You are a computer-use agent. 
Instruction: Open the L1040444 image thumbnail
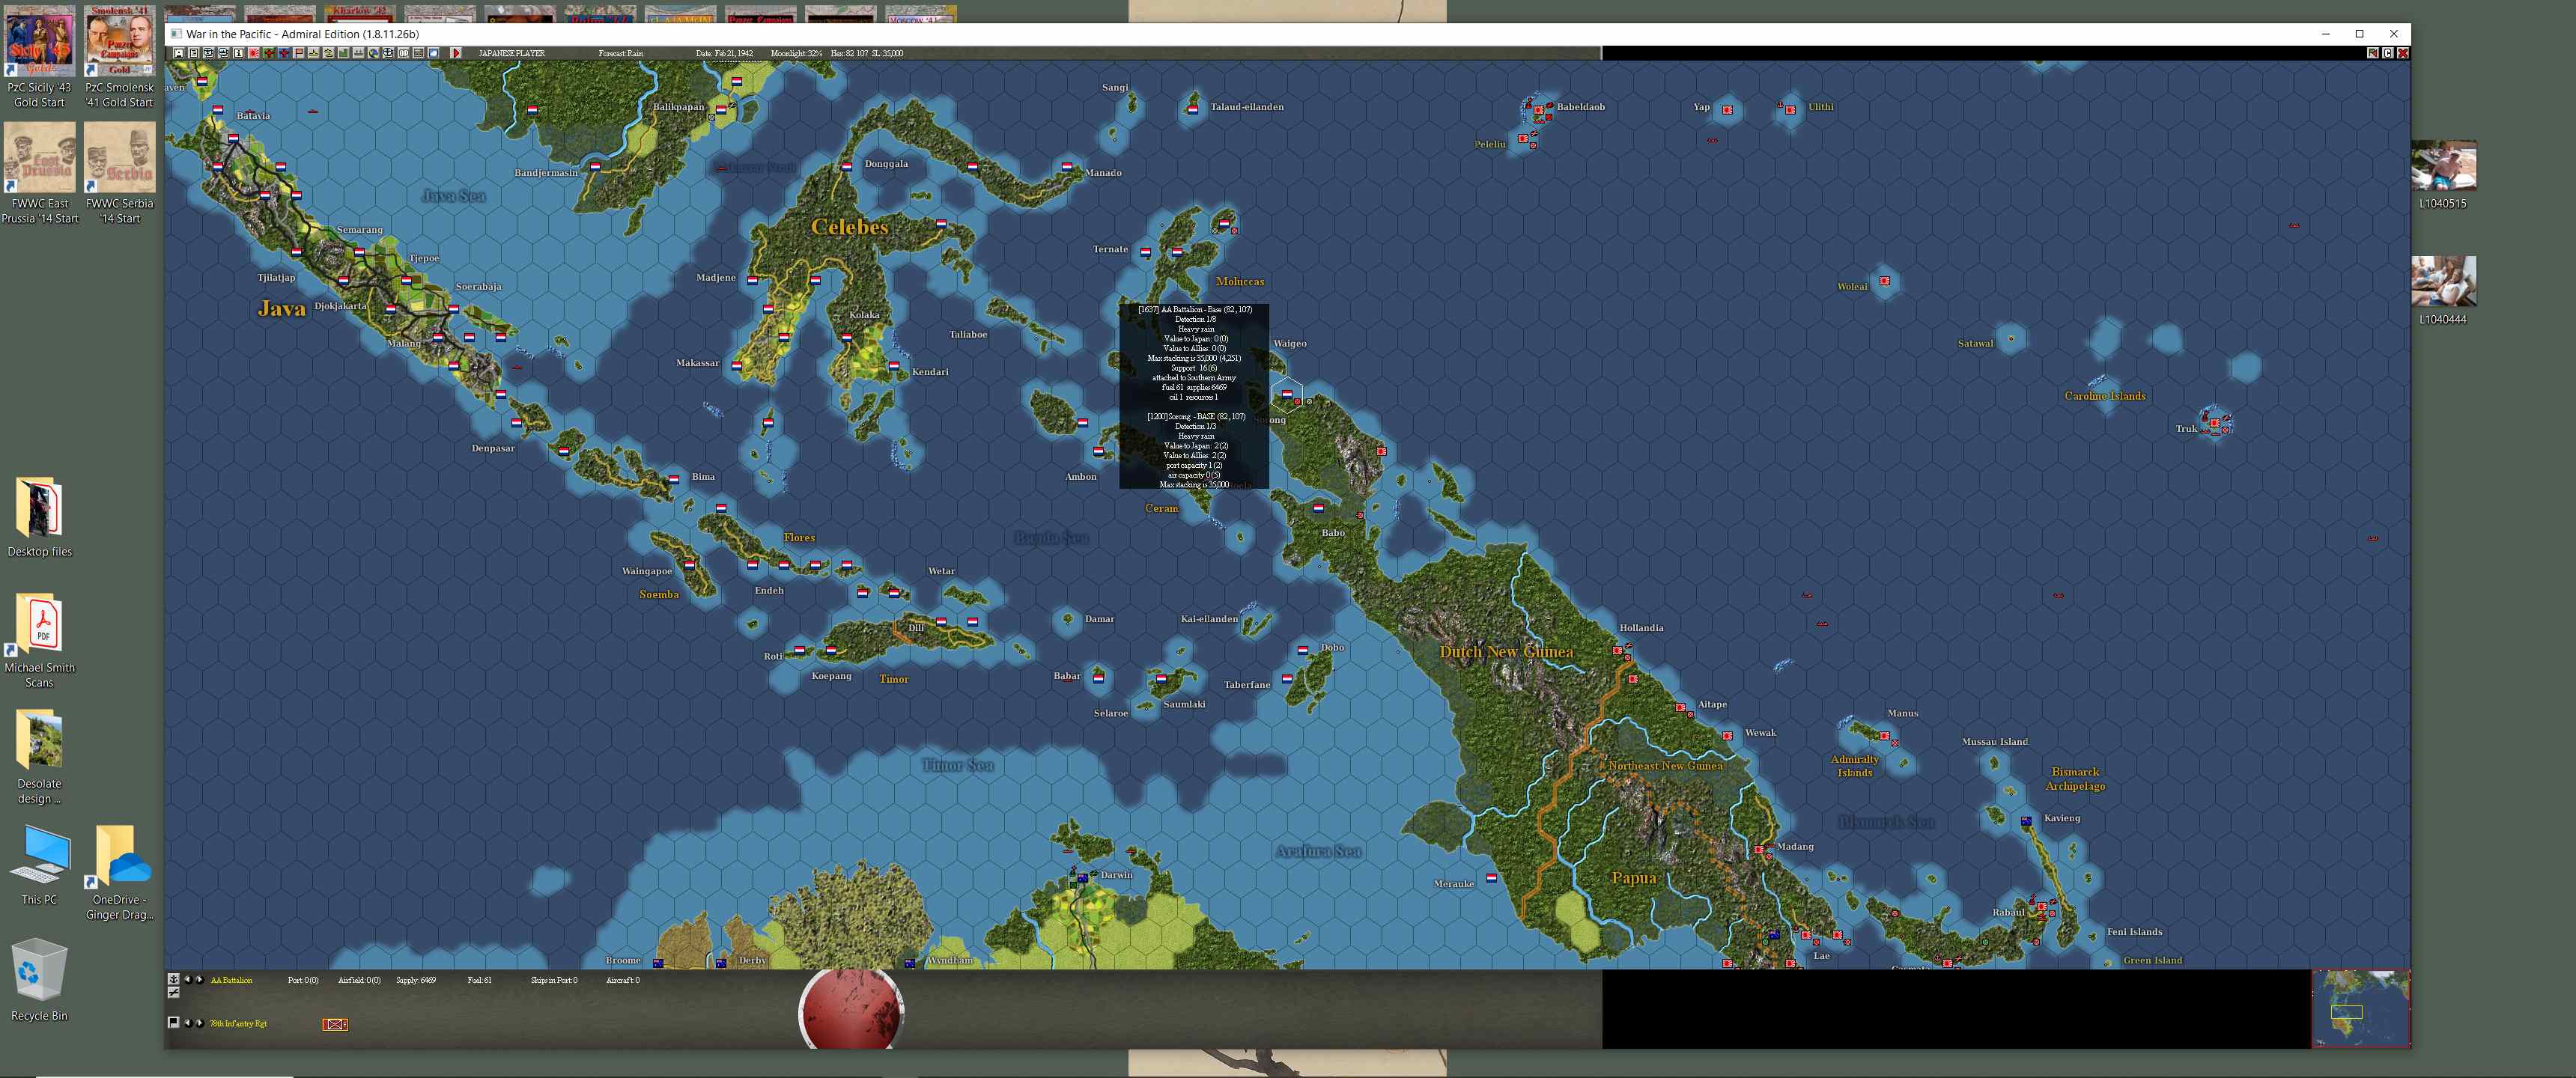click(2443, 291)
